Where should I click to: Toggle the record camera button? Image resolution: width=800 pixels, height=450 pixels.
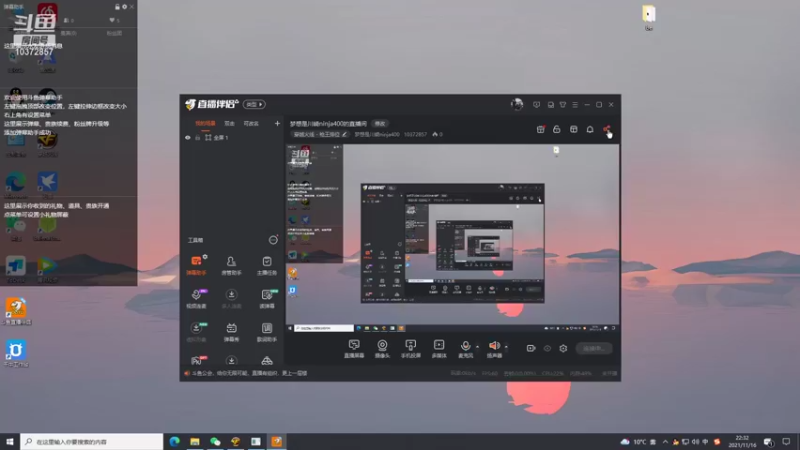531,348
